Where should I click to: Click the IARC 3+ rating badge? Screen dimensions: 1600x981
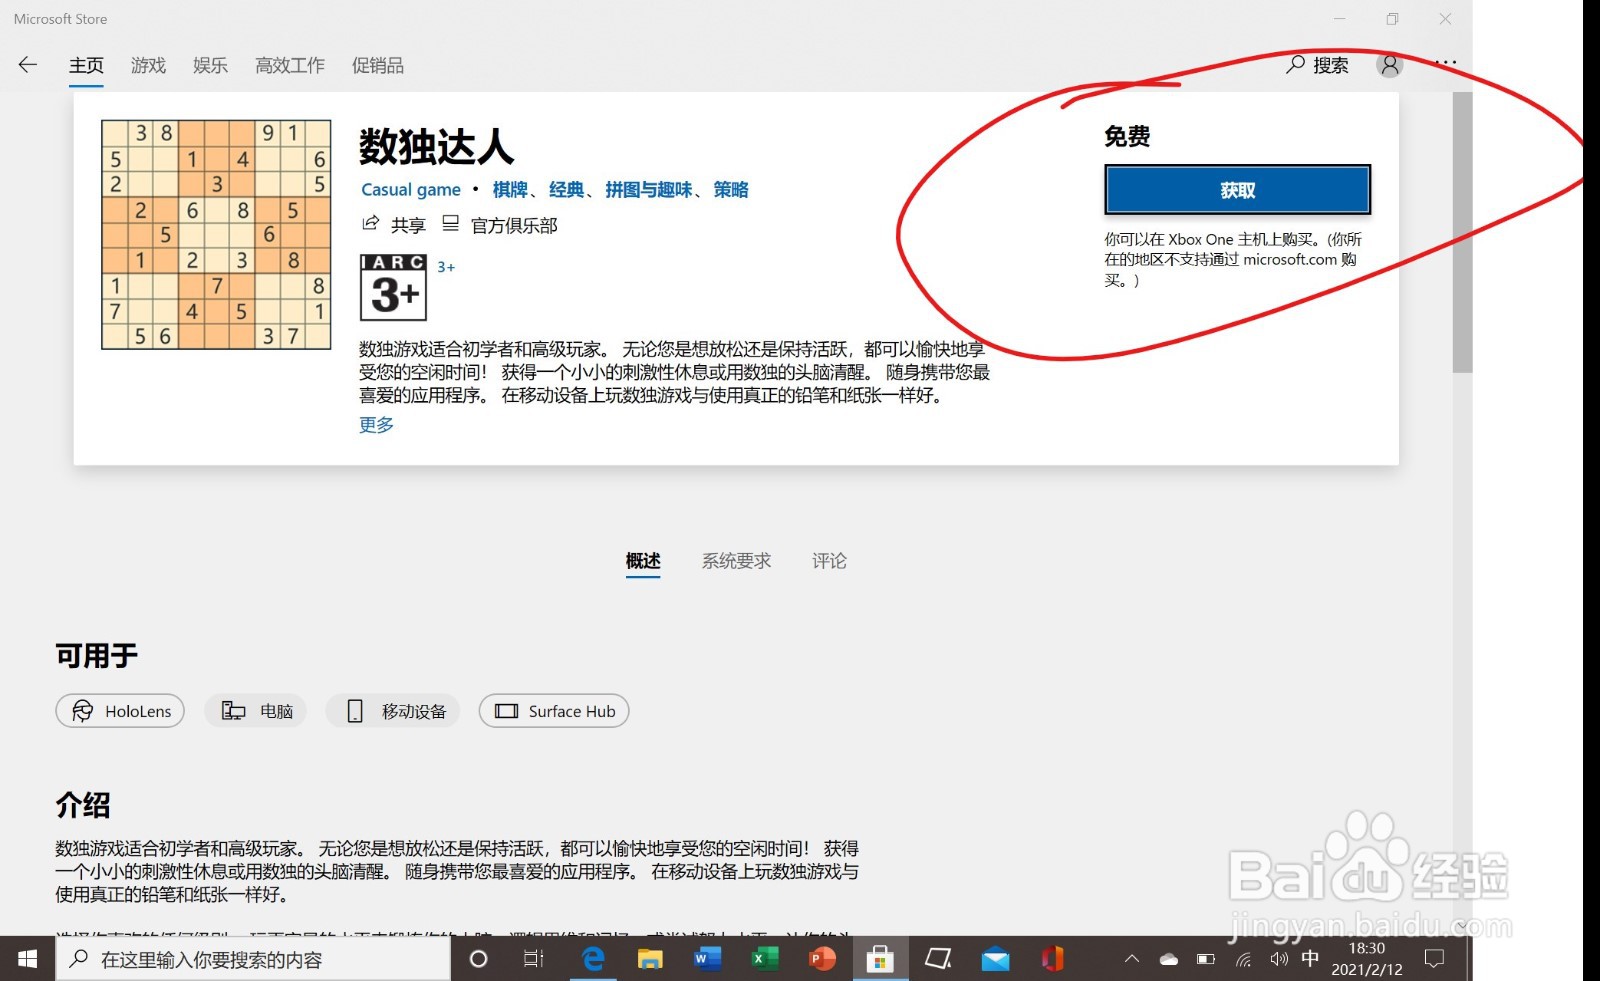pos(393,287)
